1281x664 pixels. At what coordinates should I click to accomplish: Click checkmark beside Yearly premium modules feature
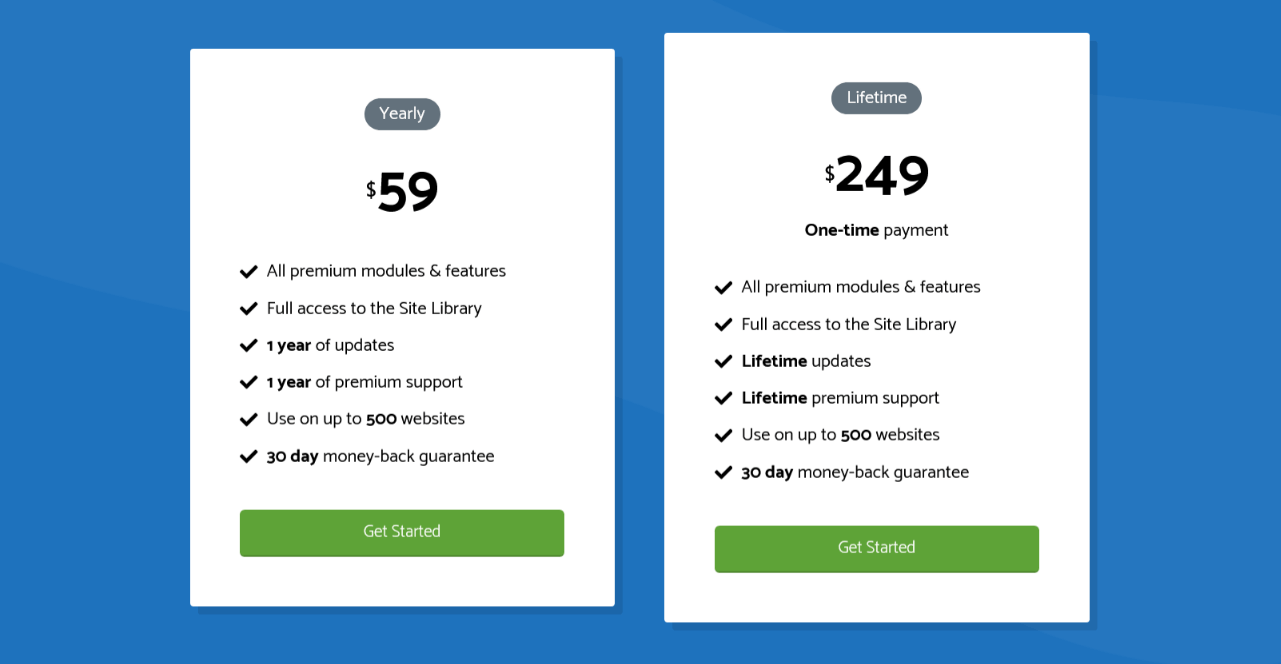click(249, 272)
